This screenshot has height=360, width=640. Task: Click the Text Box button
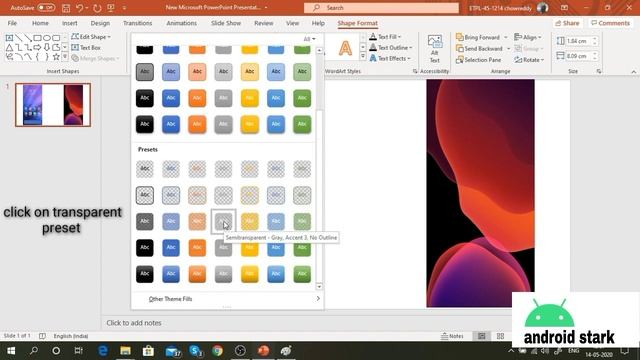click(x=86, y=48)
